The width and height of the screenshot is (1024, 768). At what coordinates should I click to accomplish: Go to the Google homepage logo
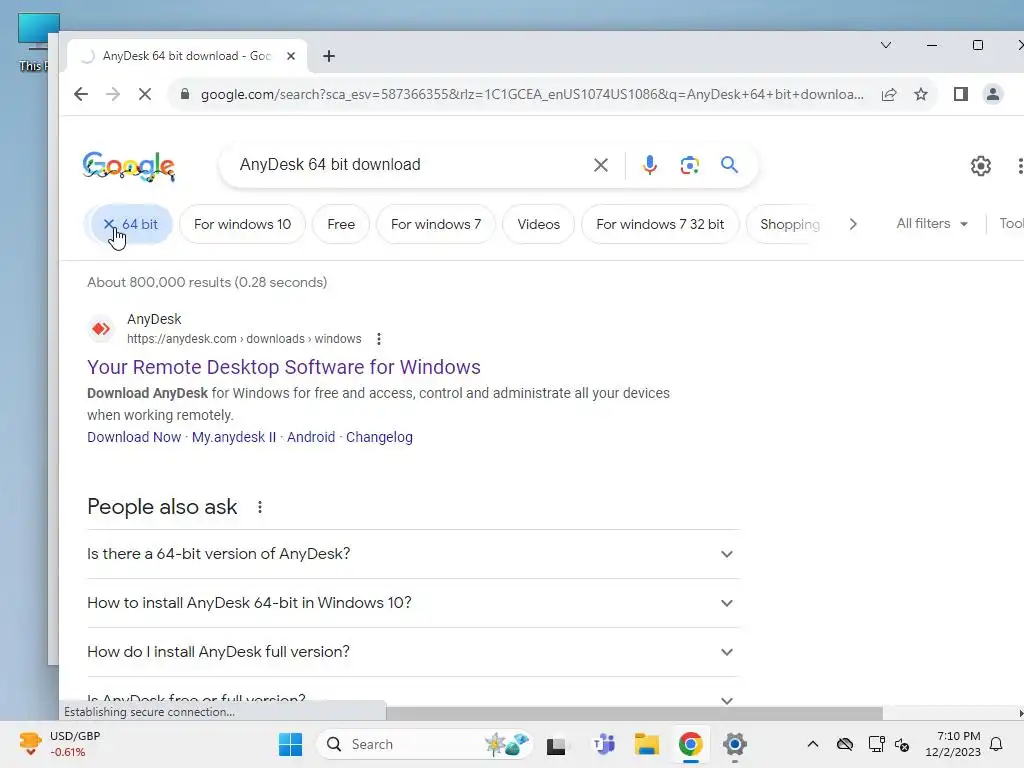point(129,166)
